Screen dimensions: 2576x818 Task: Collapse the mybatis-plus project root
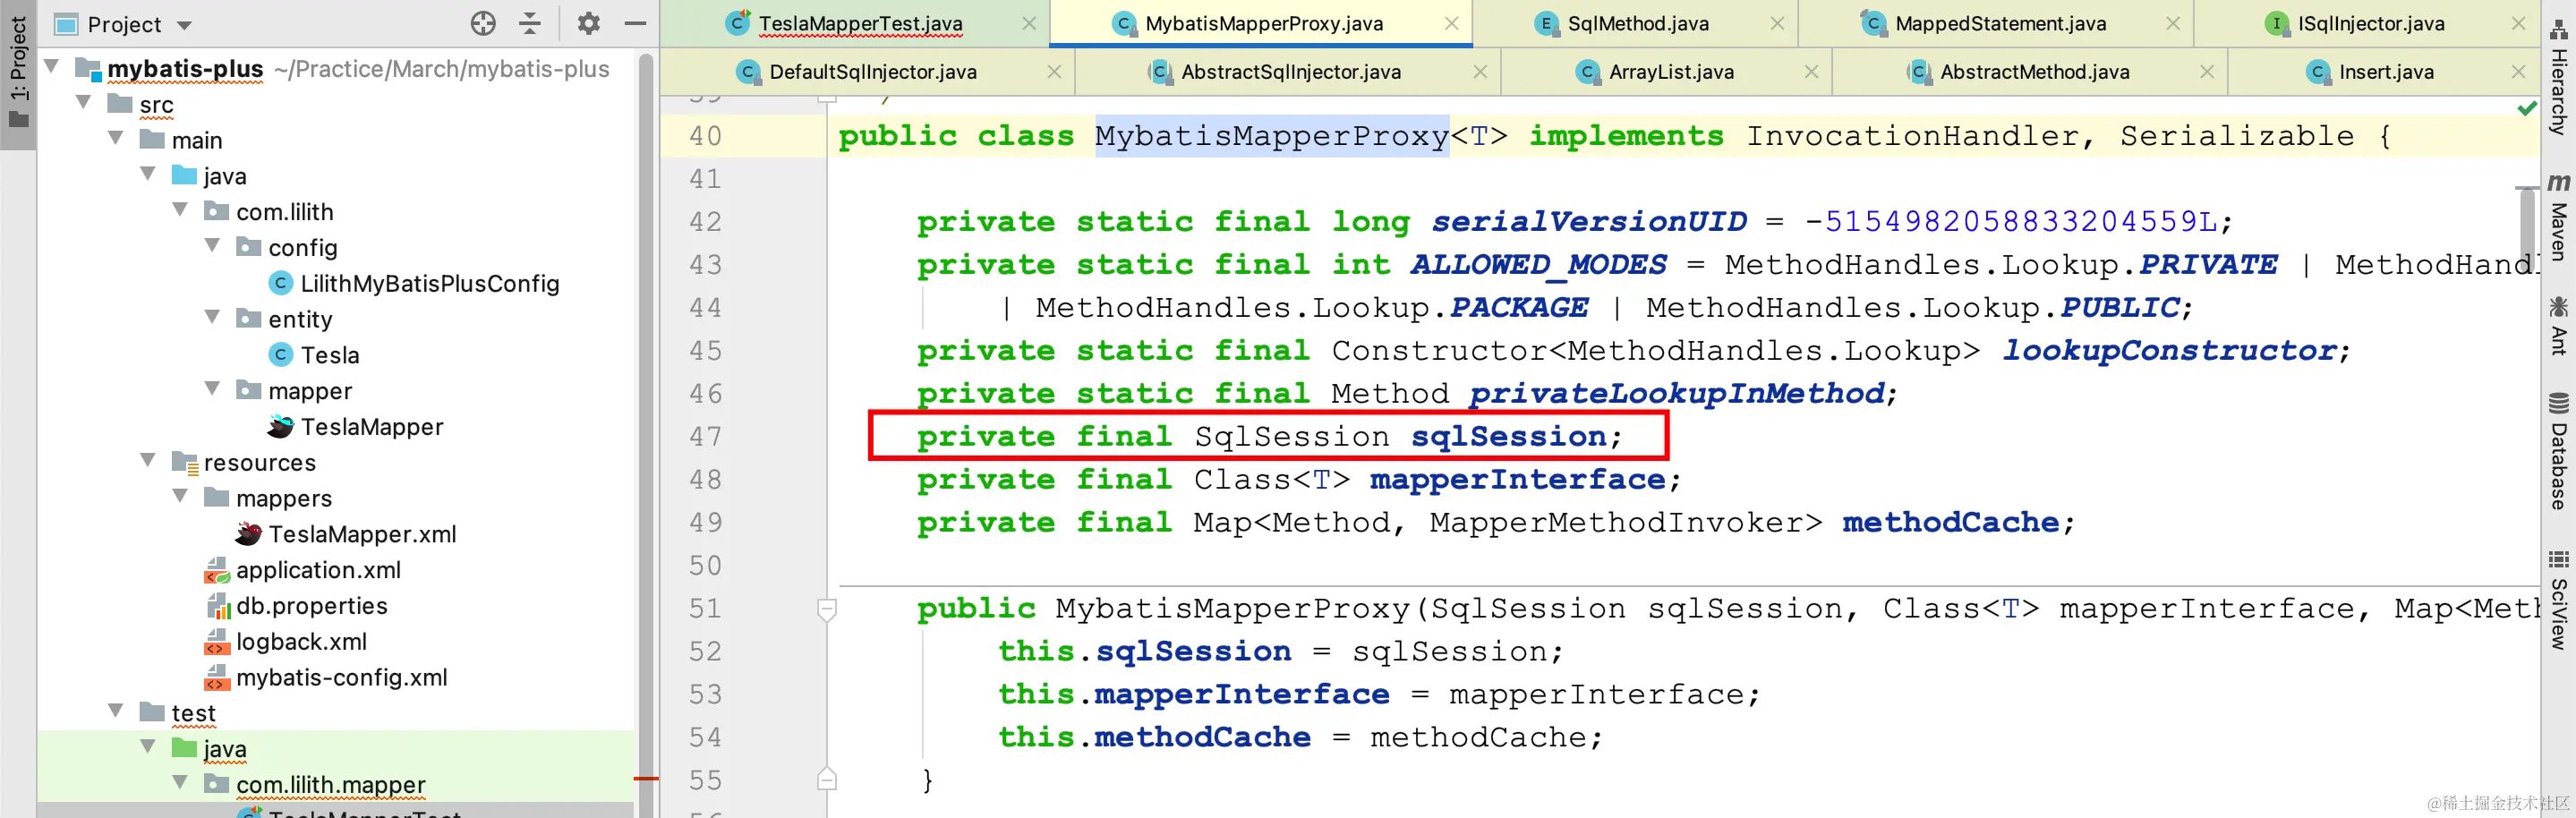tap(52, 67)
